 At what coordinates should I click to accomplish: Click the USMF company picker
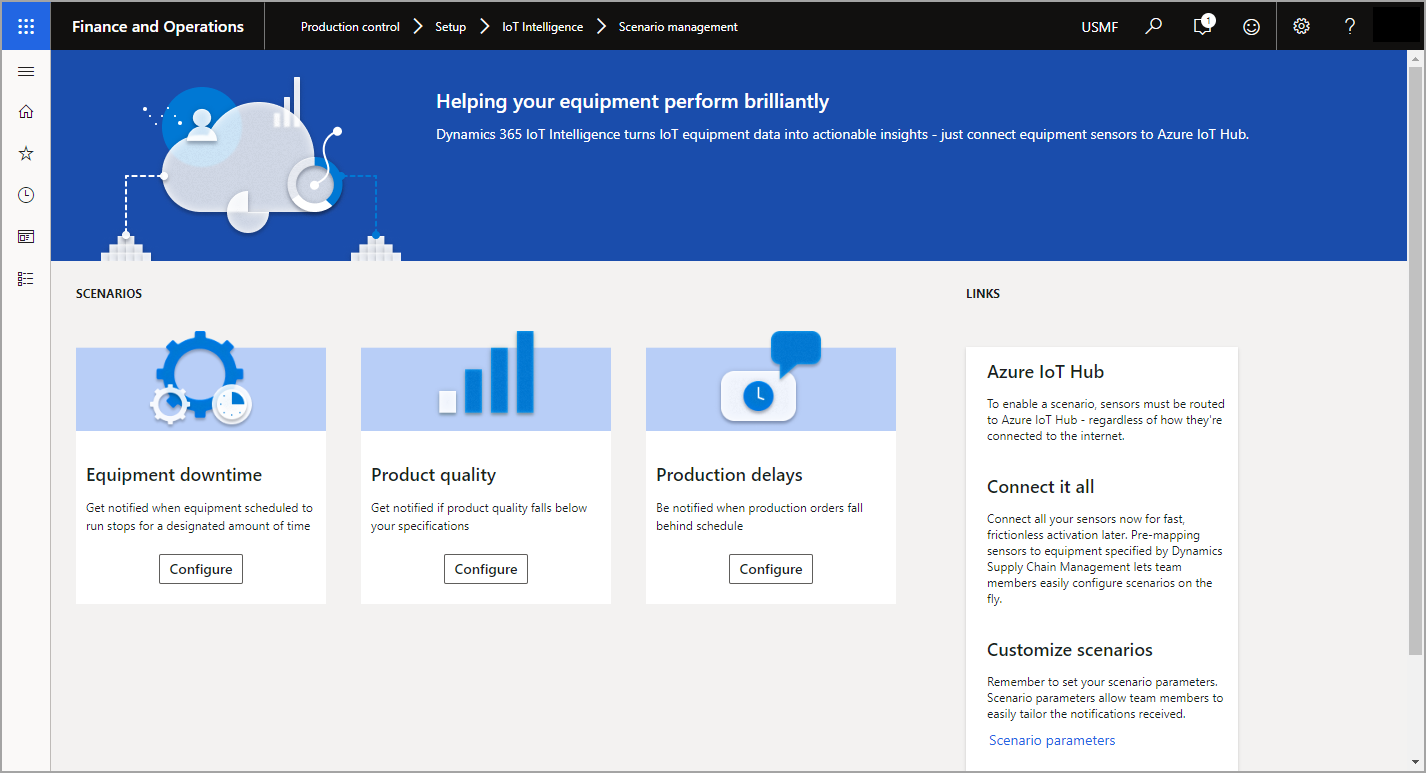1100,27
